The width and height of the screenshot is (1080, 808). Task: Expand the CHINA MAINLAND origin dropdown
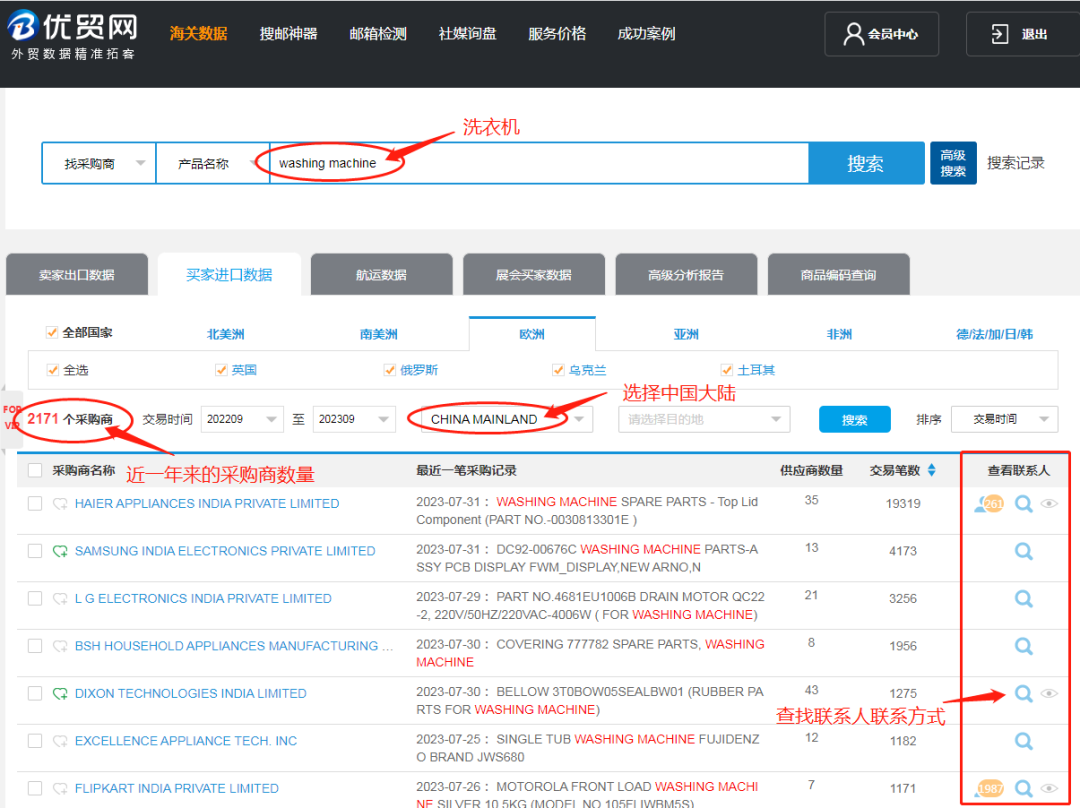579,419
